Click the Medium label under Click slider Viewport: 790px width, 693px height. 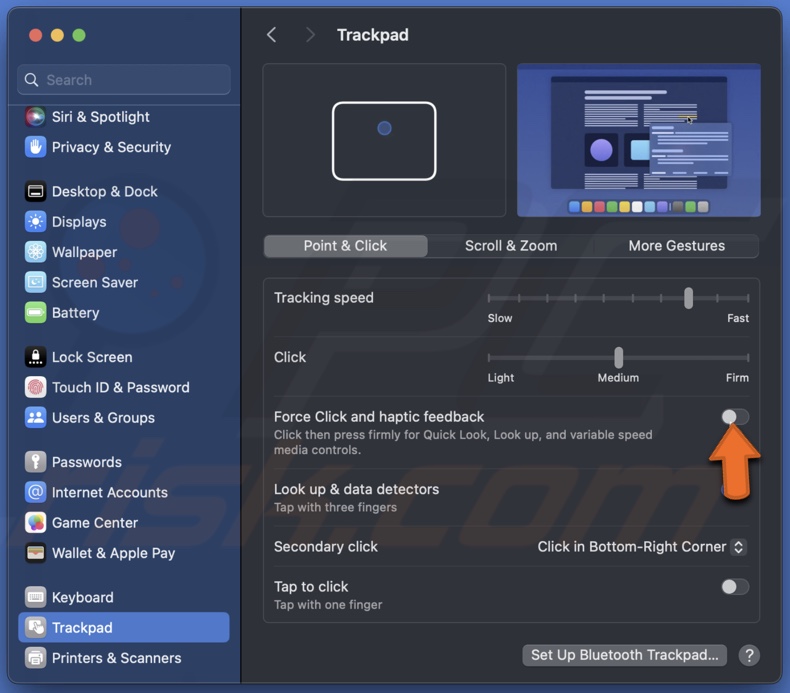(618, 377)
